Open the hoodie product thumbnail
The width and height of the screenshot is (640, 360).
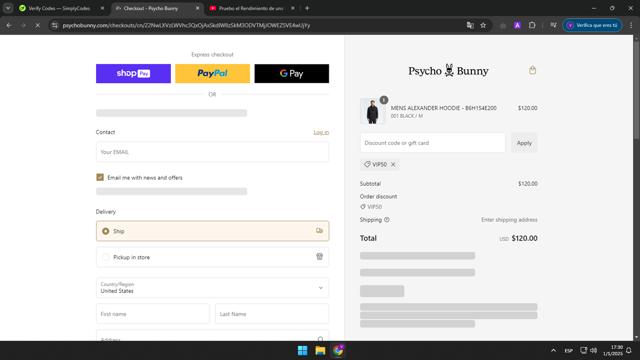click(372, 111)
